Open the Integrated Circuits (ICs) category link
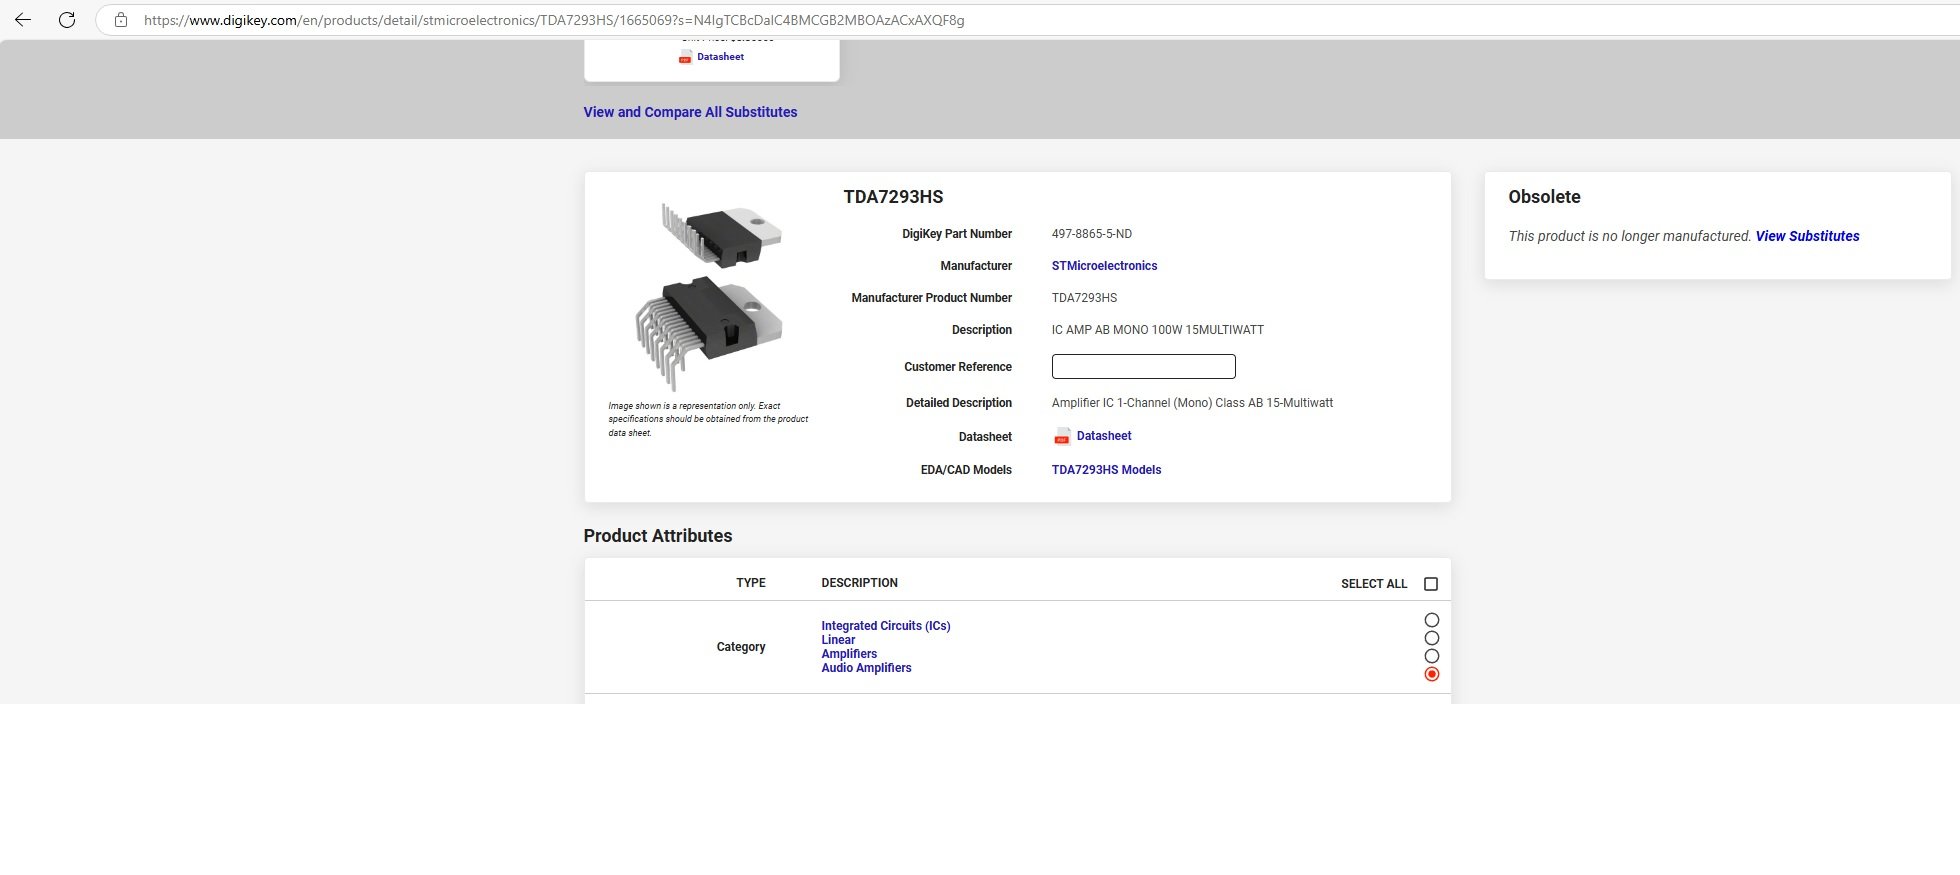This screenshot has height=875, width=1960. [886, 626]
